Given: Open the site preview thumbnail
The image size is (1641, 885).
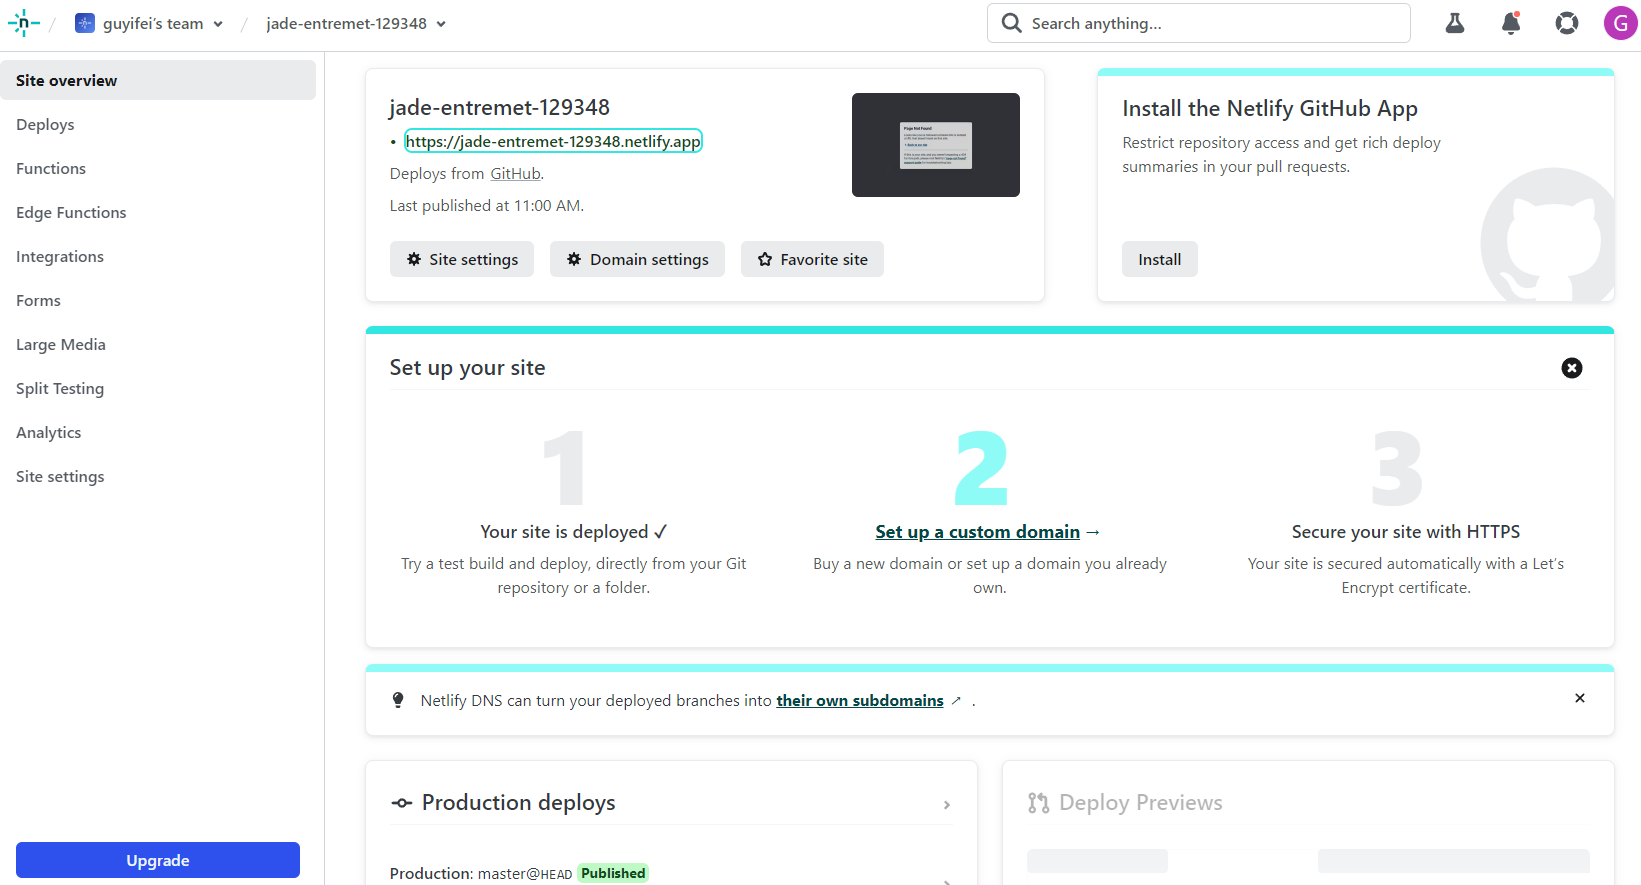Looking at the screenshot, I should [936, 145].
